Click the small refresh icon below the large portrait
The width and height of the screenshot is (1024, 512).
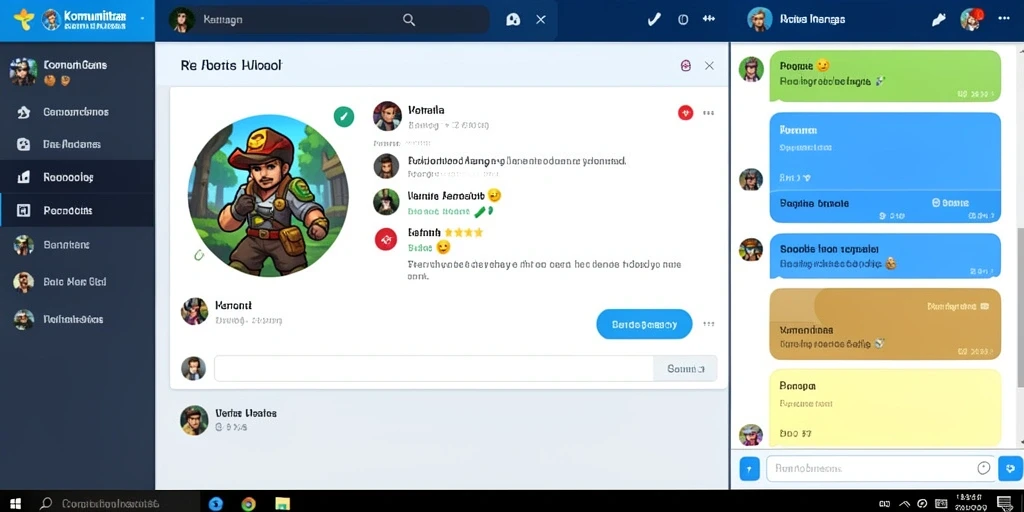pos(199,255)
